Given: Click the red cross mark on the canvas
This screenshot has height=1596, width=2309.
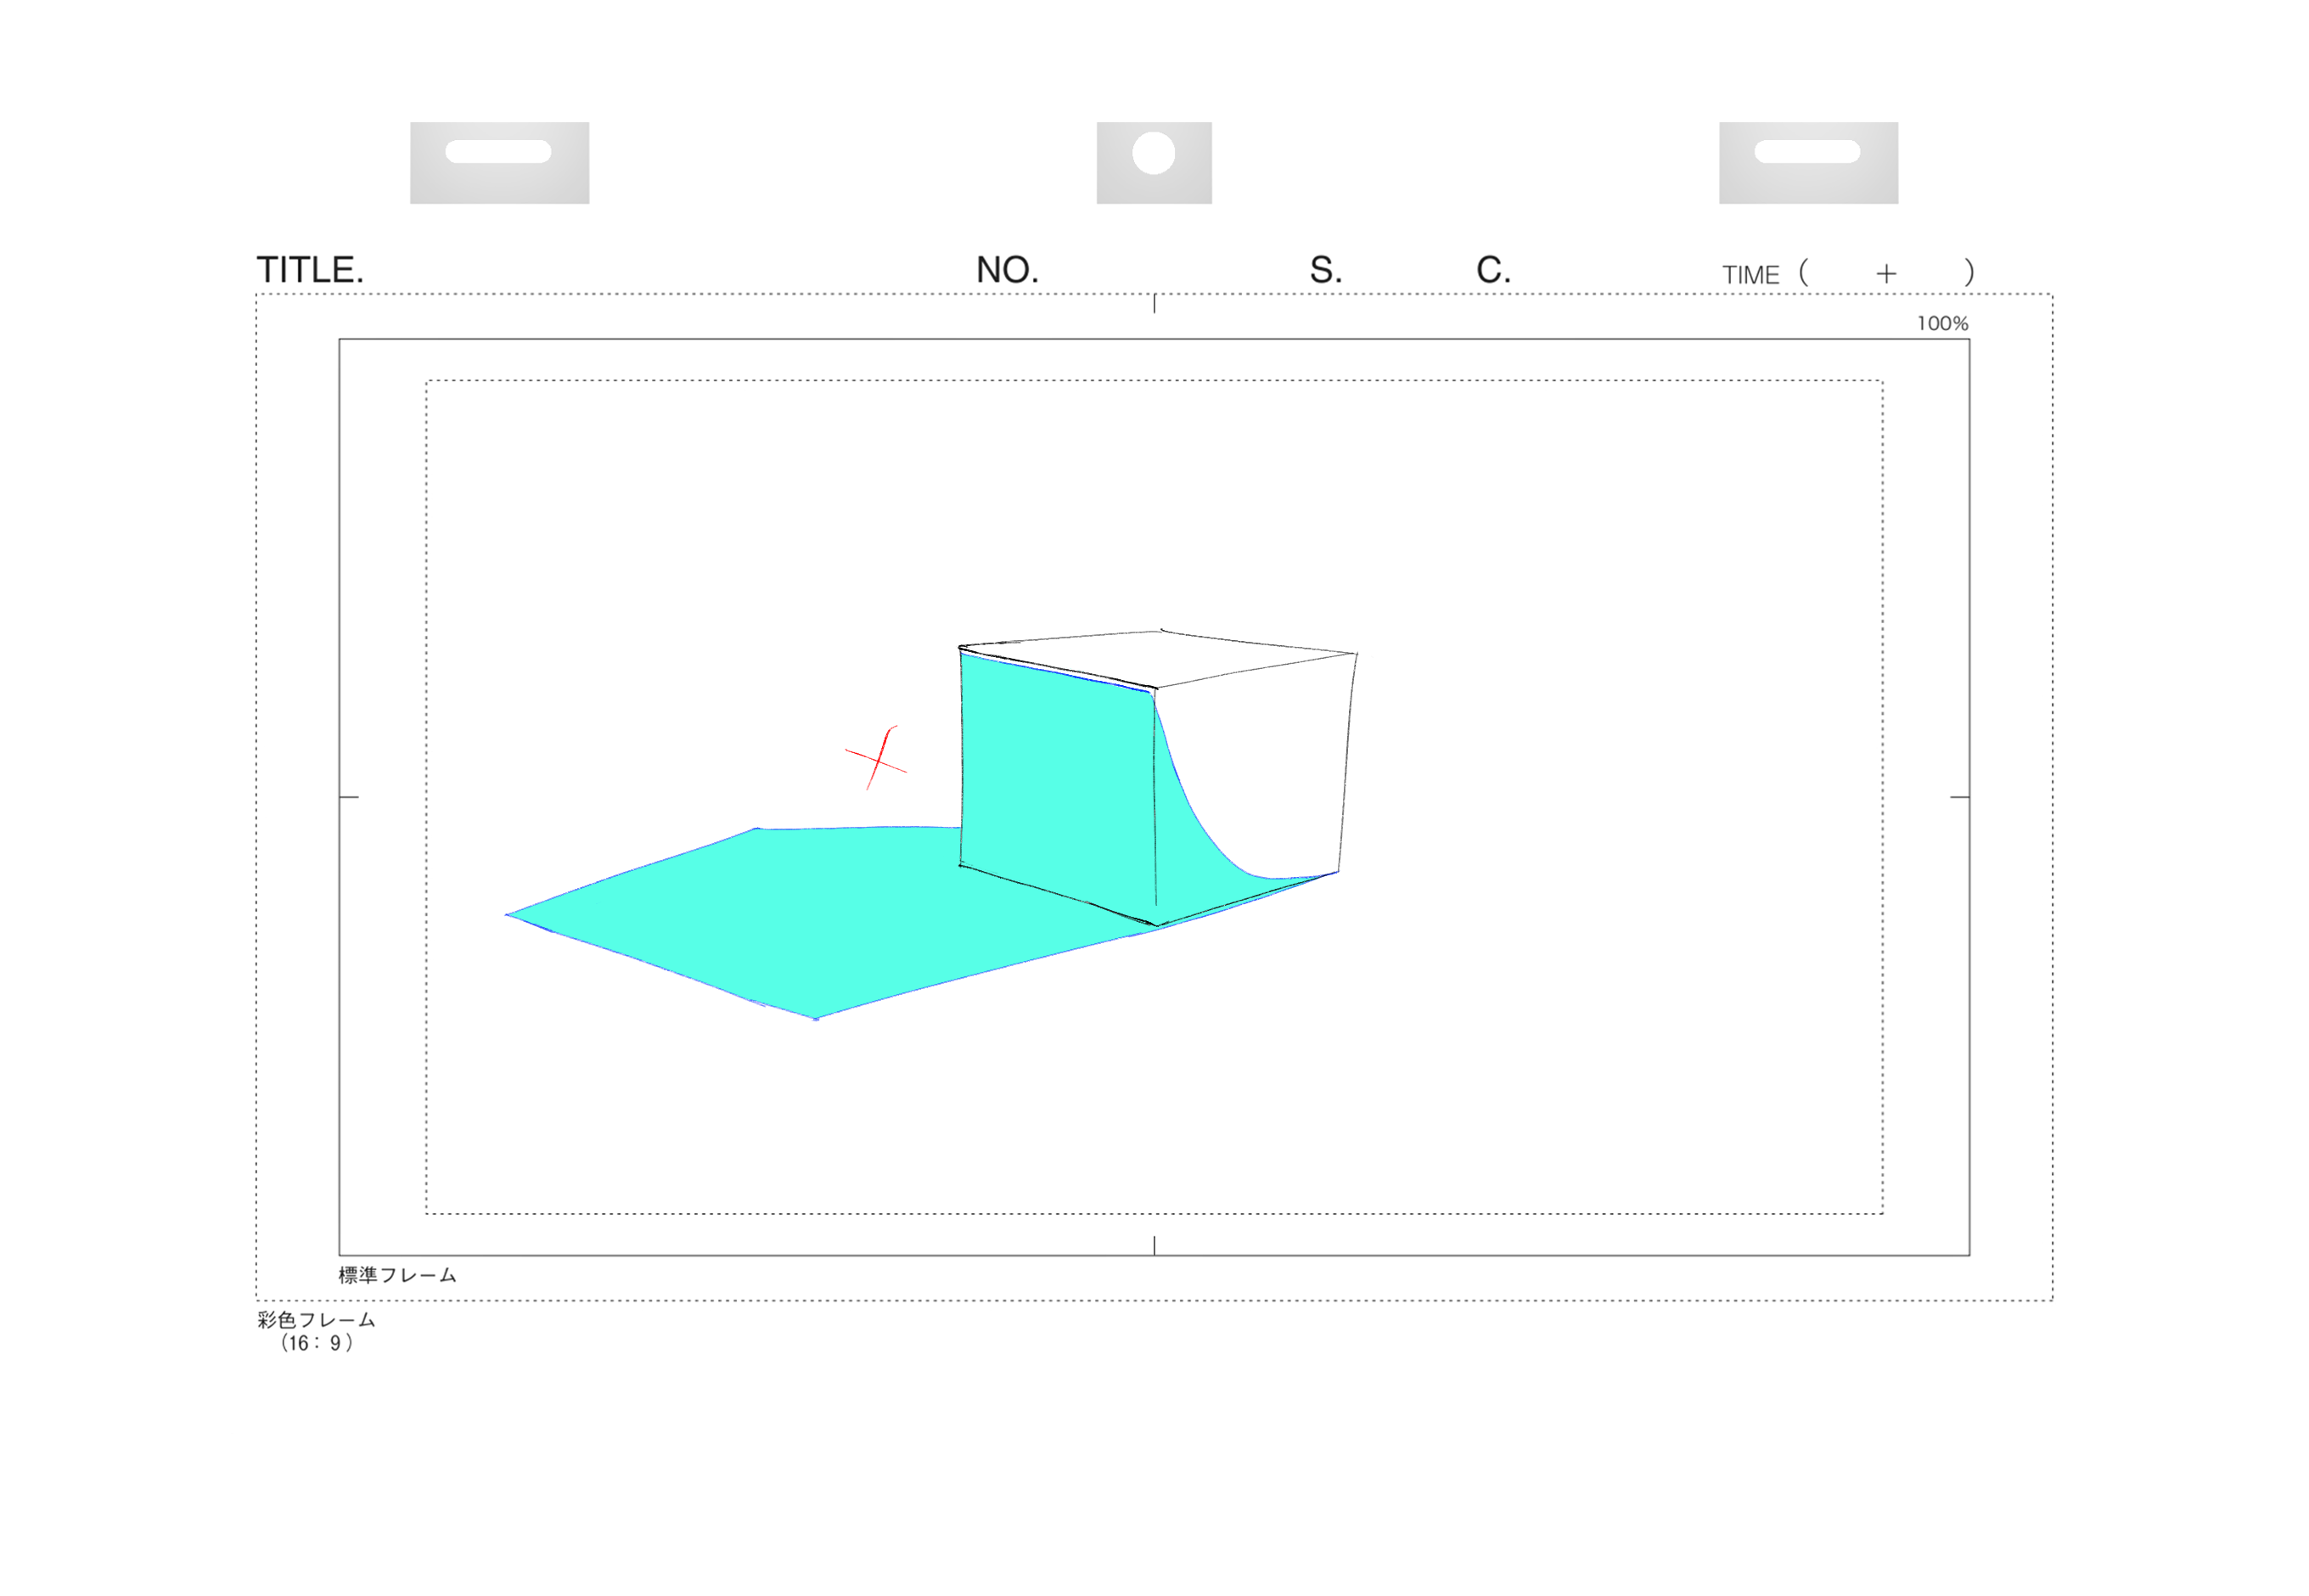Looking at the screenshot, I should (x=876, y=758).
